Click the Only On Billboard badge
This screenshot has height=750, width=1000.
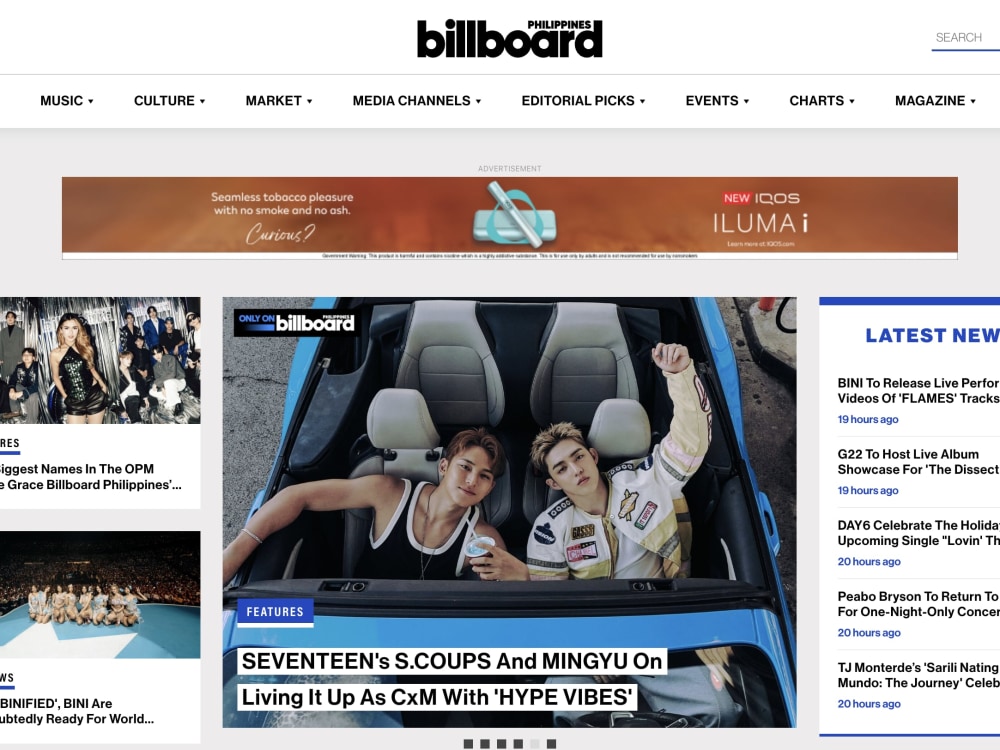pyautogui.click(x=295, y=323)
